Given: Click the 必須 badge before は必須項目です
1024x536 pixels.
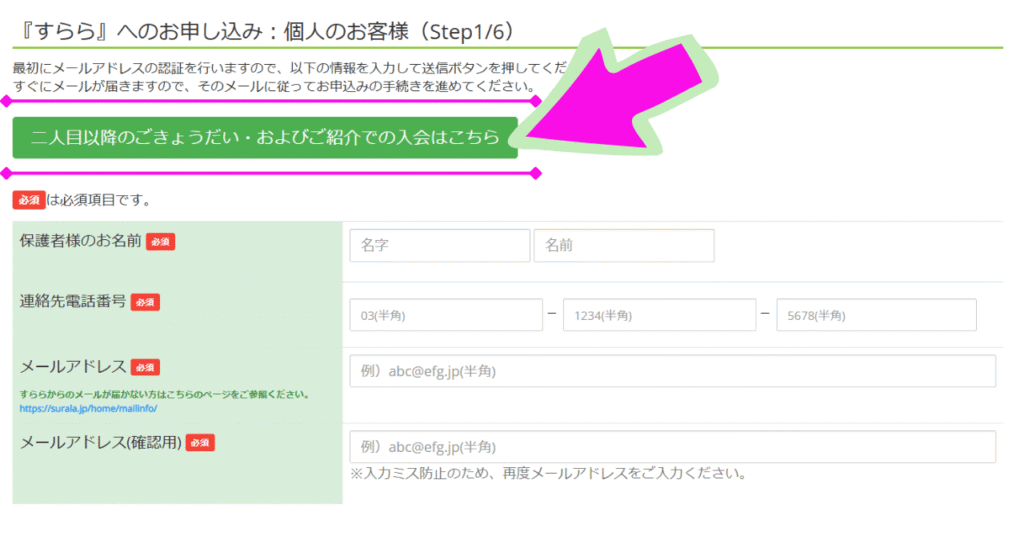Looking at the screenshot, I should pos(28,200).
